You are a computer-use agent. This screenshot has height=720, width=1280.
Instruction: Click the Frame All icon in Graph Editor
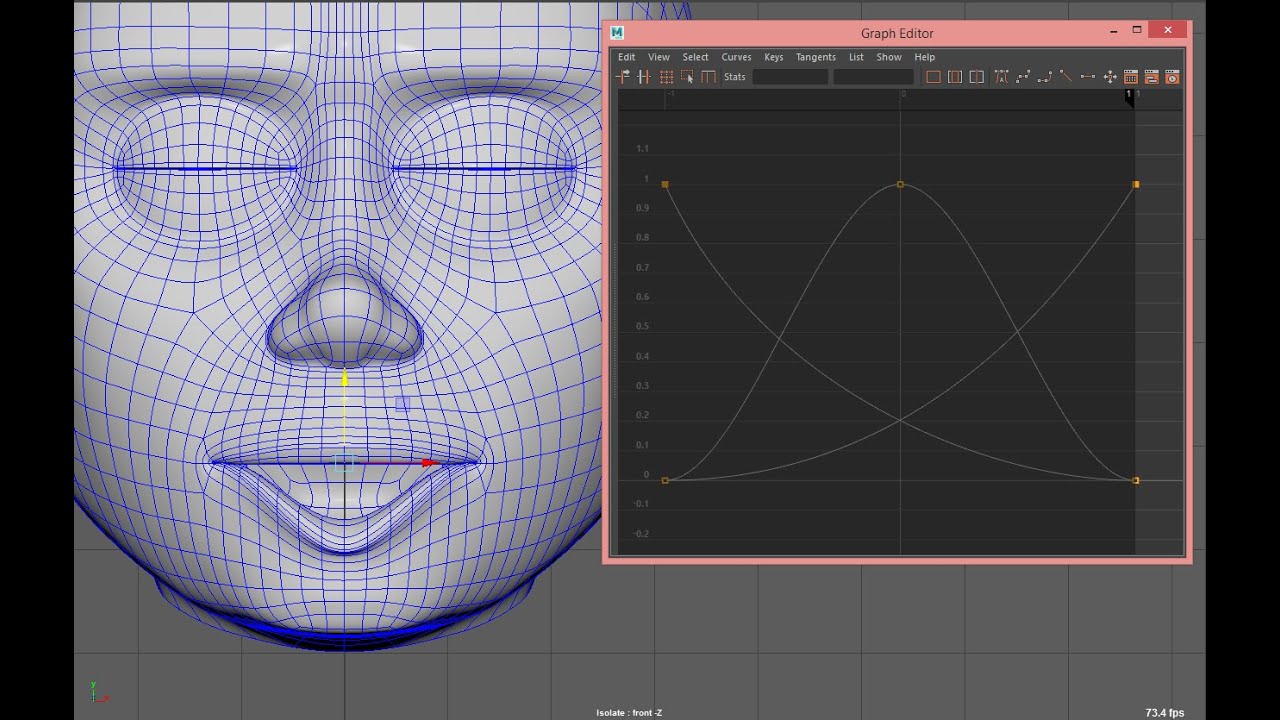click(x=933, y=77)
